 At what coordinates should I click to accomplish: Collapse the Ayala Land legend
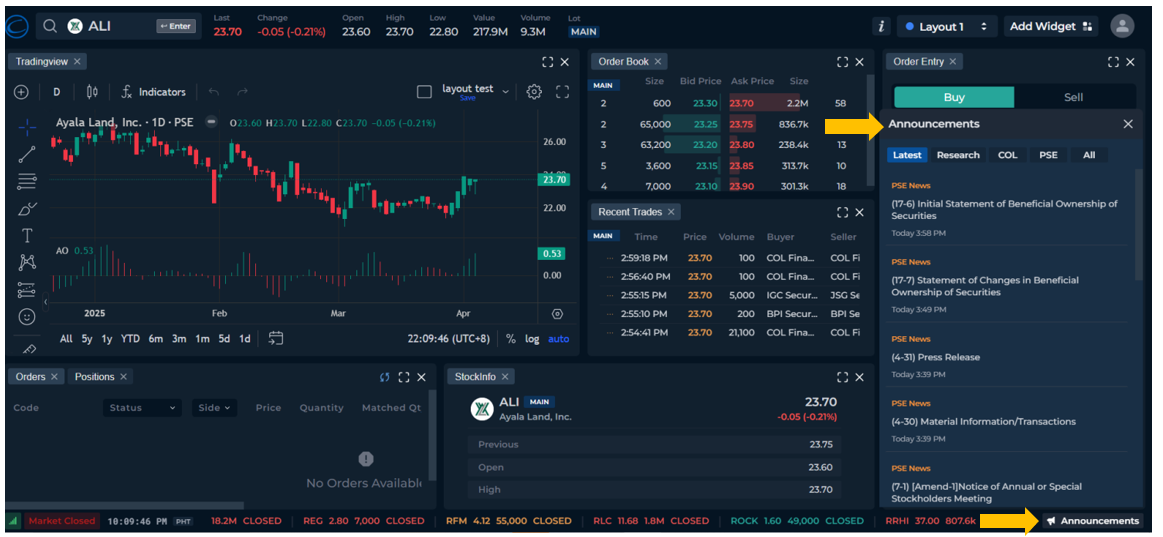click(x=211, y=122)
